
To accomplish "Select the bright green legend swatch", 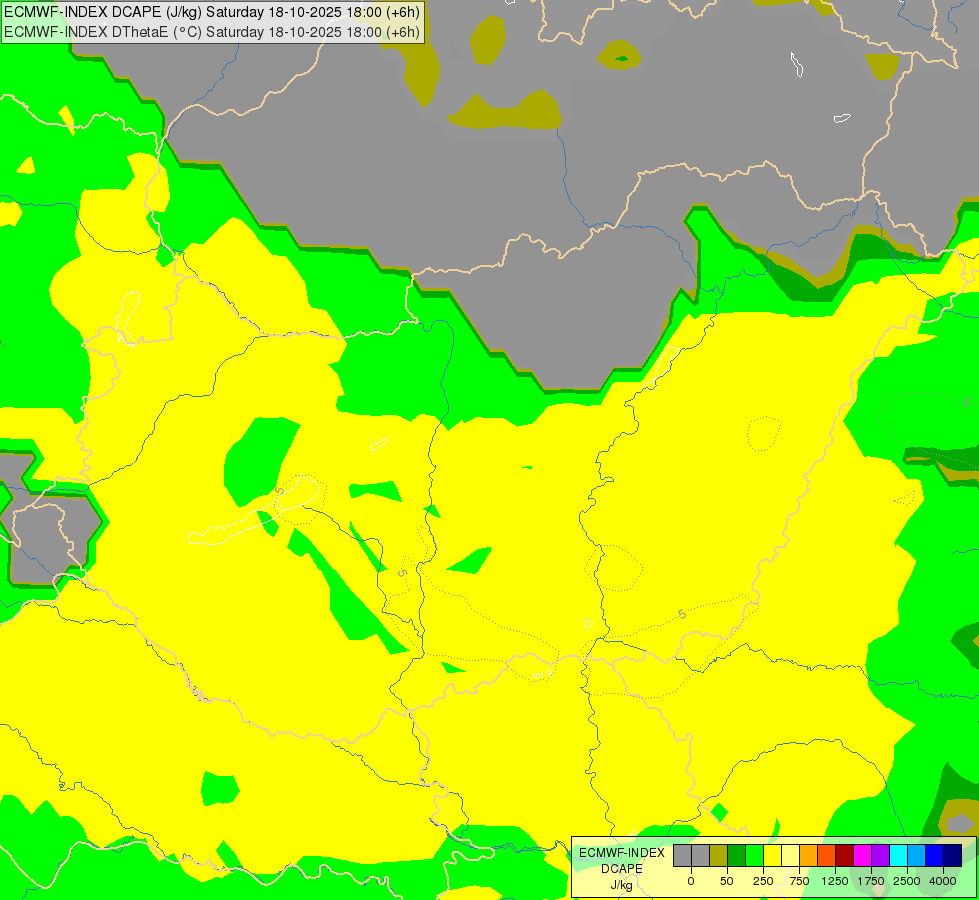I will pyautogui.click(x=755, y=855).
